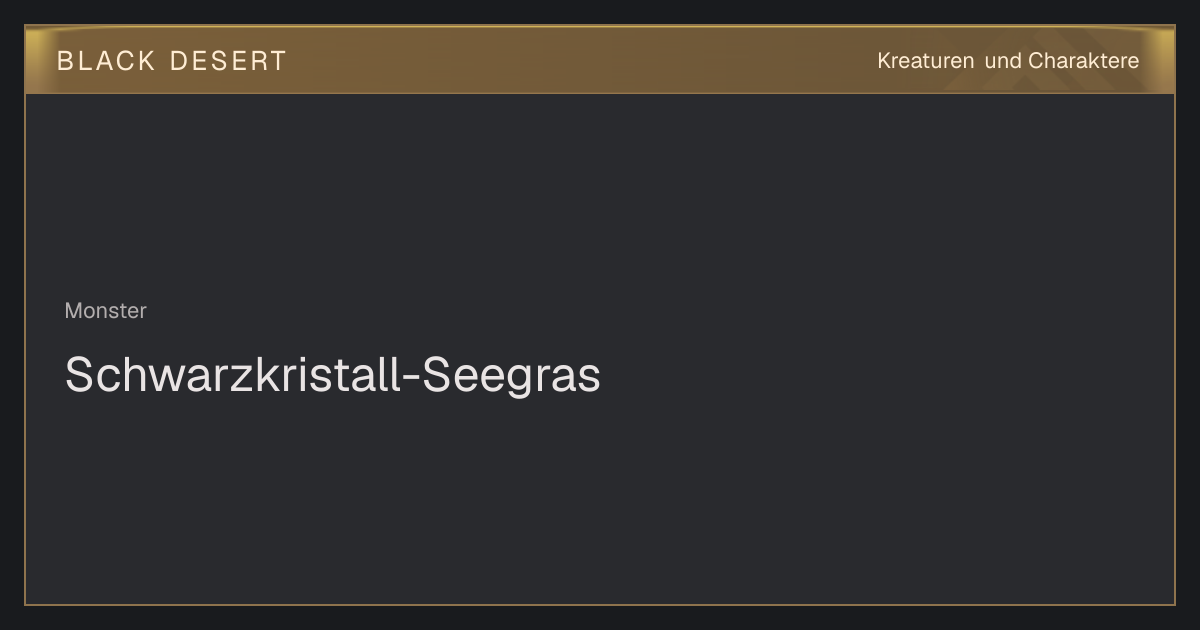1200x630 pixels.
Task: Click the Schwarzkristall-Seegras title
Action: click(332, 376)
